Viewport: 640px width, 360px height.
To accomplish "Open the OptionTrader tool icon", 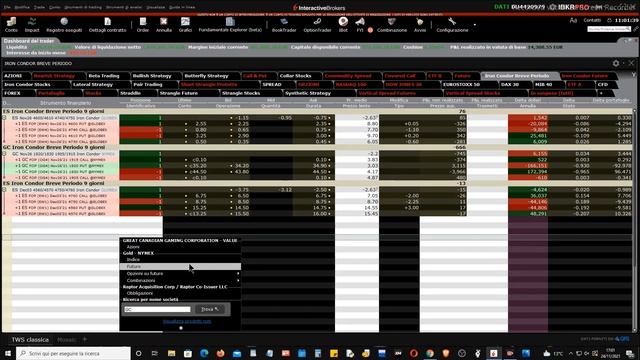I will (x=317, y=24).
